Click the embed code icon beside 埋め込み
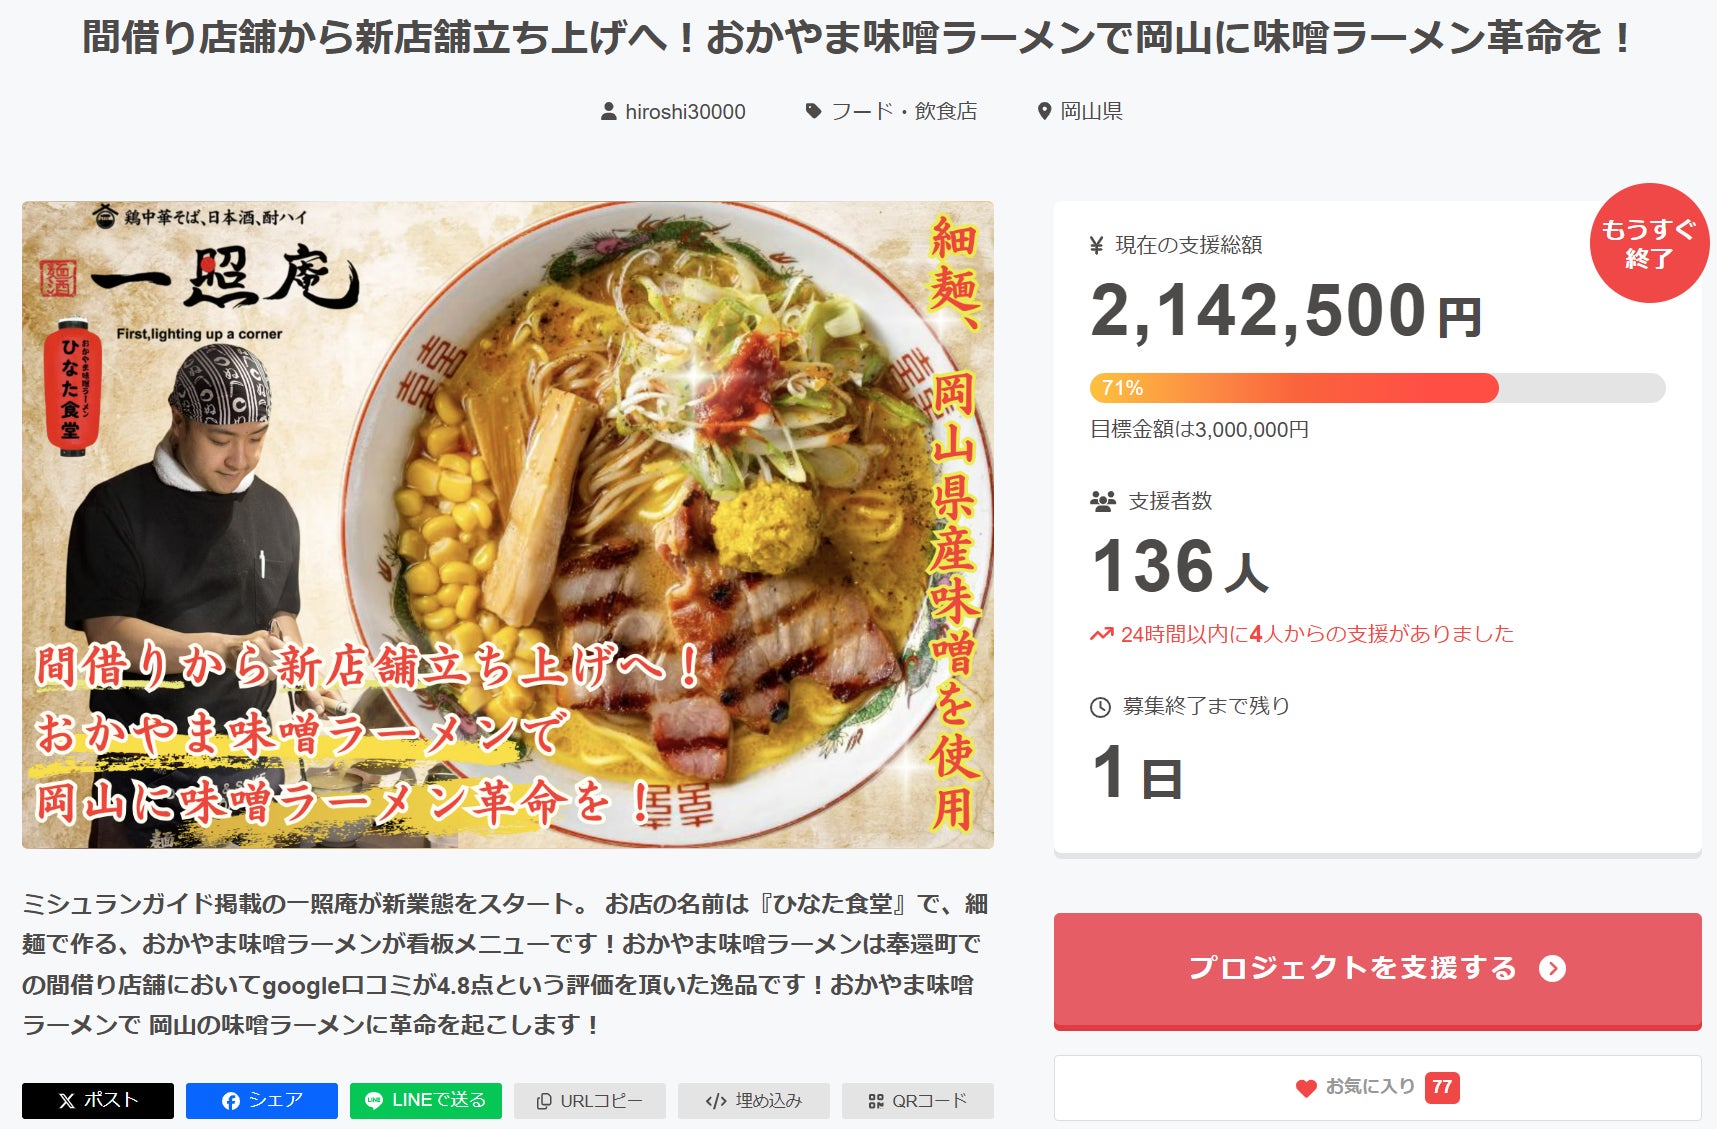This screenshot has height=1129, width=1717. pos(716,1101)
